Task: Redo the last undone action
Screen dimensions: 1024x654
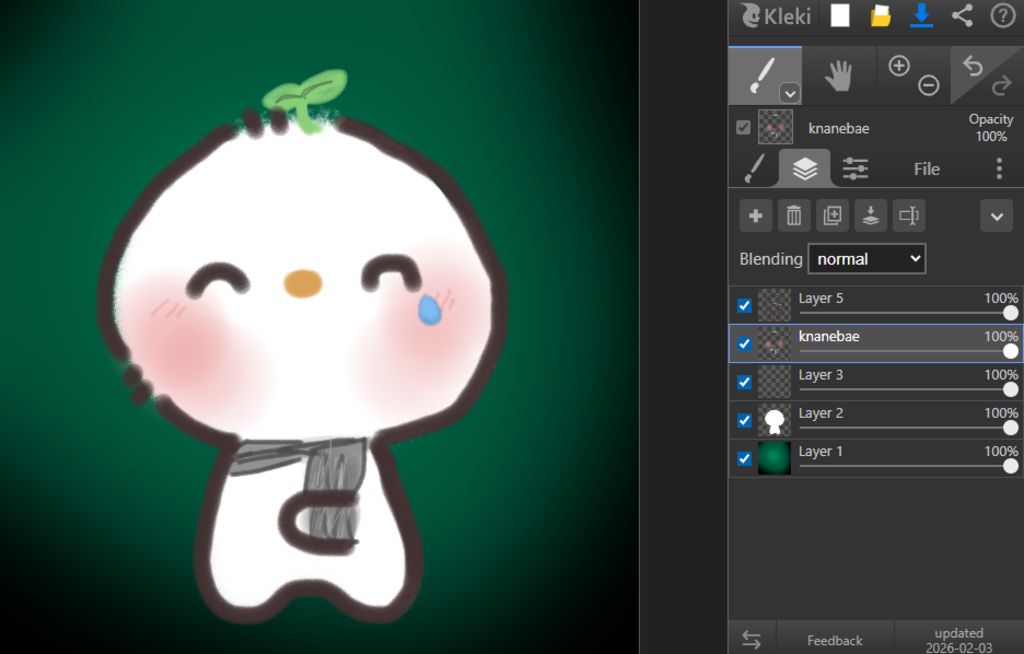Action: (x=1001, y=86)
